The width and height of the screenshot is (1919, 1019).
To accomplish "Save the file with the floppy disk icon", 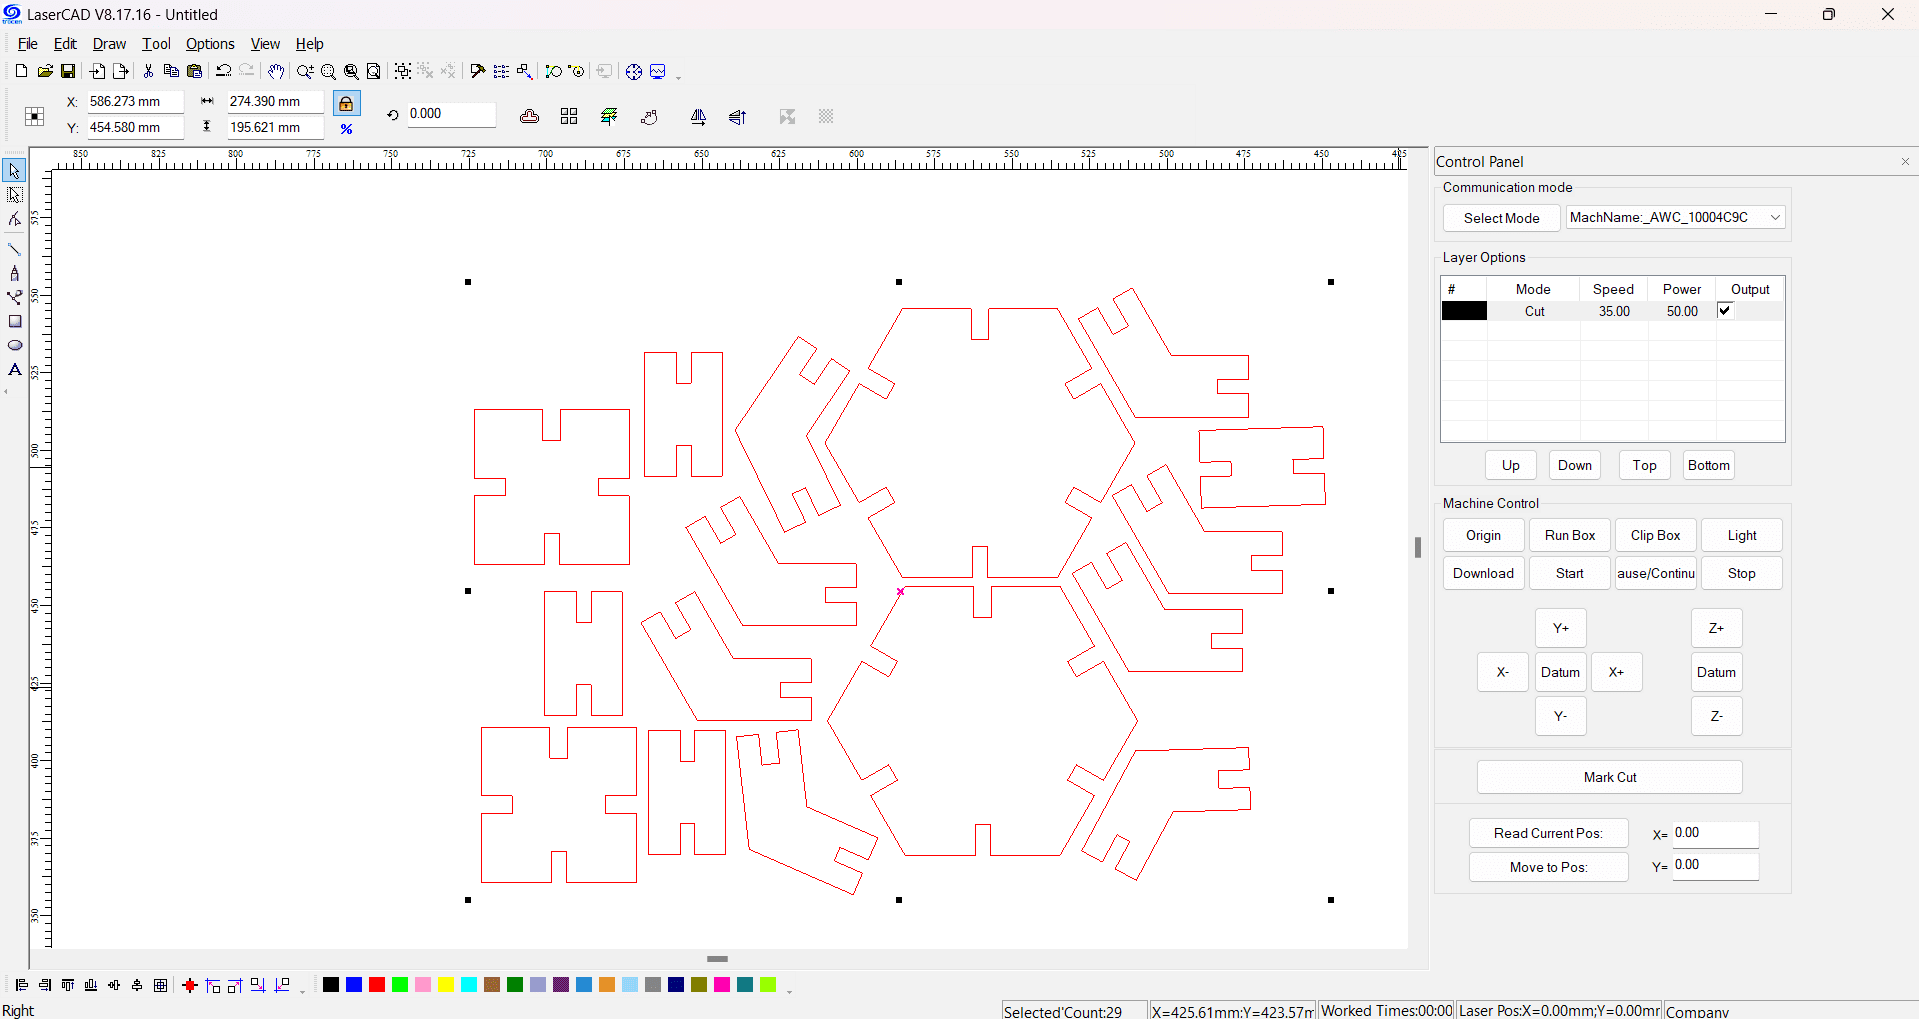I will (68, 71).
